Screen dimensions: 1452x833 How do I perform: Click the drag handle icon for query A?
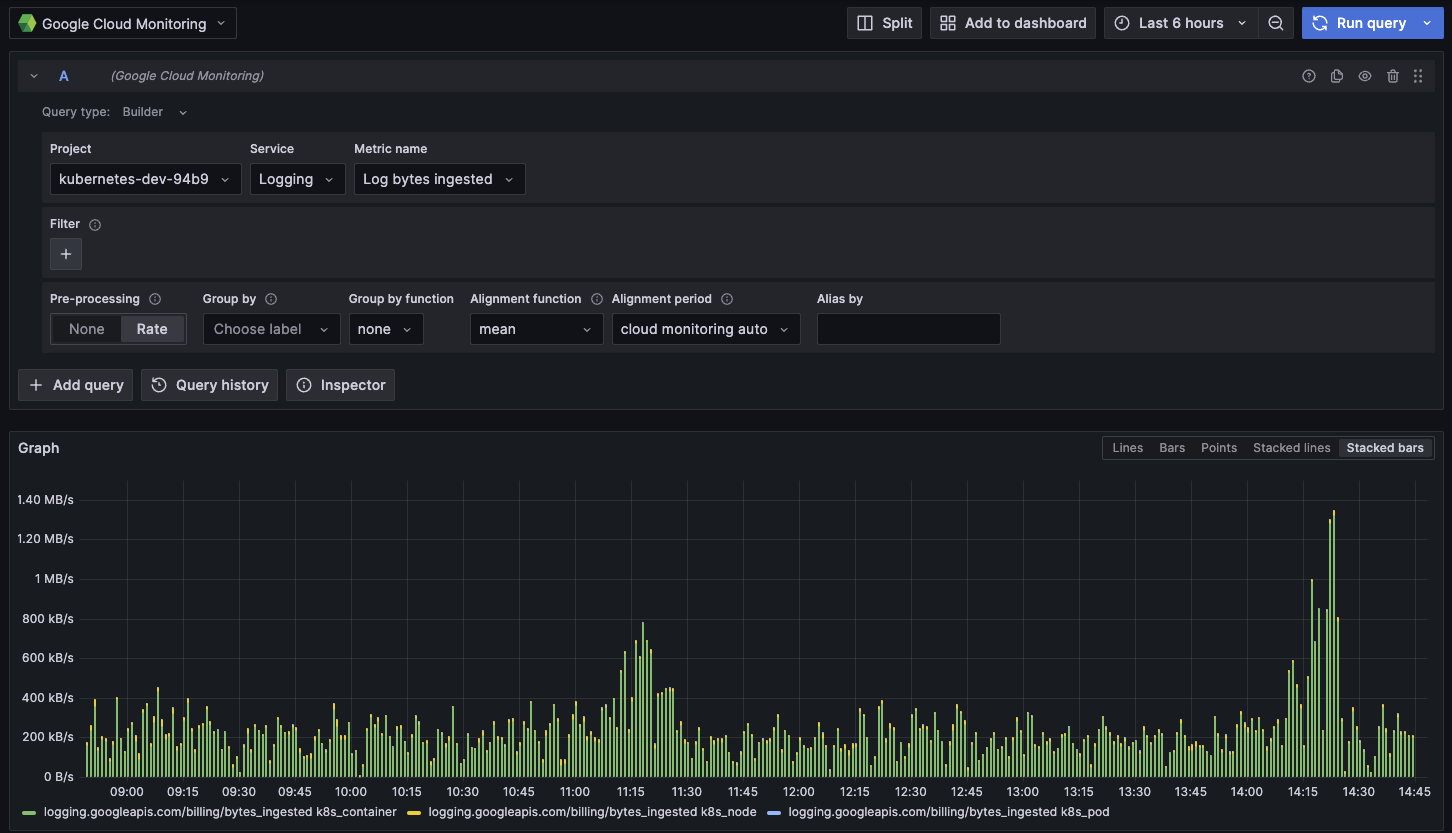point(1418,76)
